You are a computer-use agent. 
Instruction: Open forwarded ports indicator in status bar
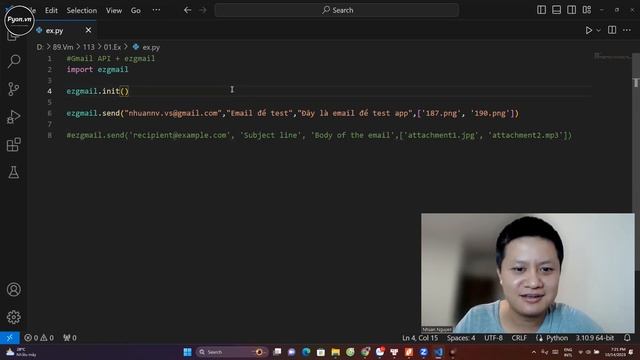tap(69, 338)
